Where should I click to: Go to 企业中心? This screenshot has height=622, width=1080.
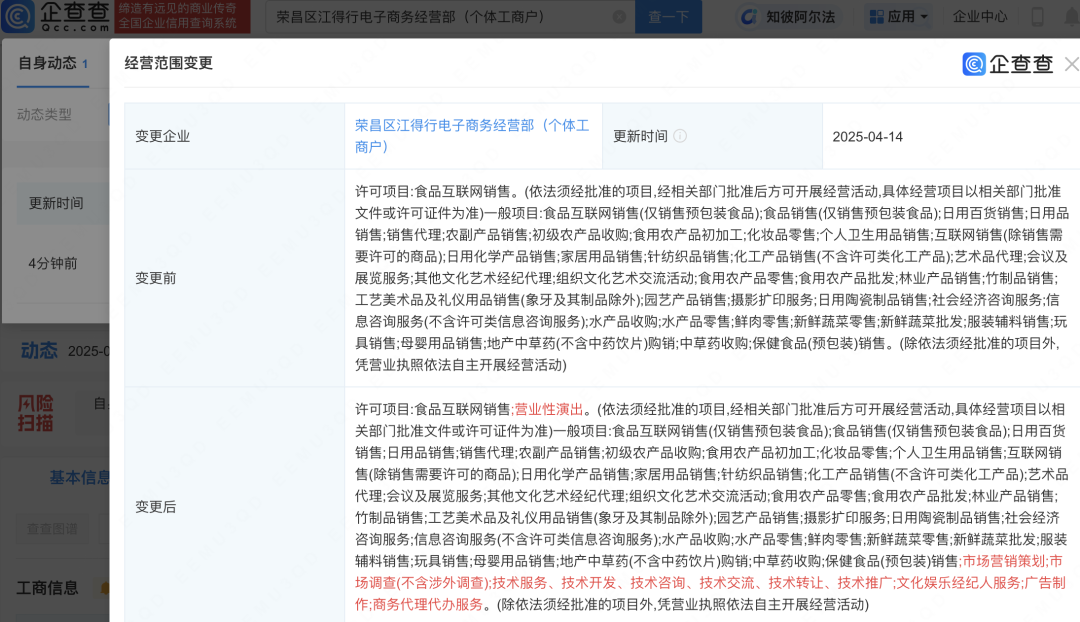pyautogui.click(x=979, y=17)
